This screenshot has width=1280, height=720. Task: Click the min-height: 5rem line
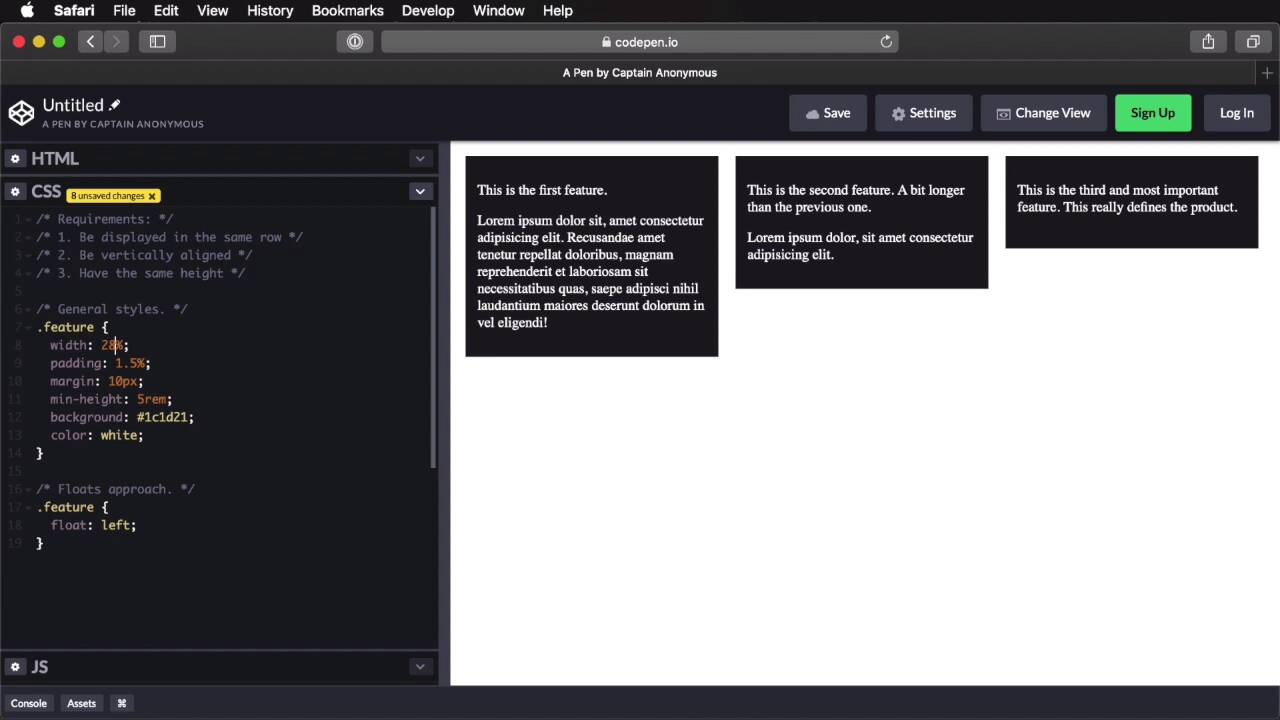pos(111,399)
